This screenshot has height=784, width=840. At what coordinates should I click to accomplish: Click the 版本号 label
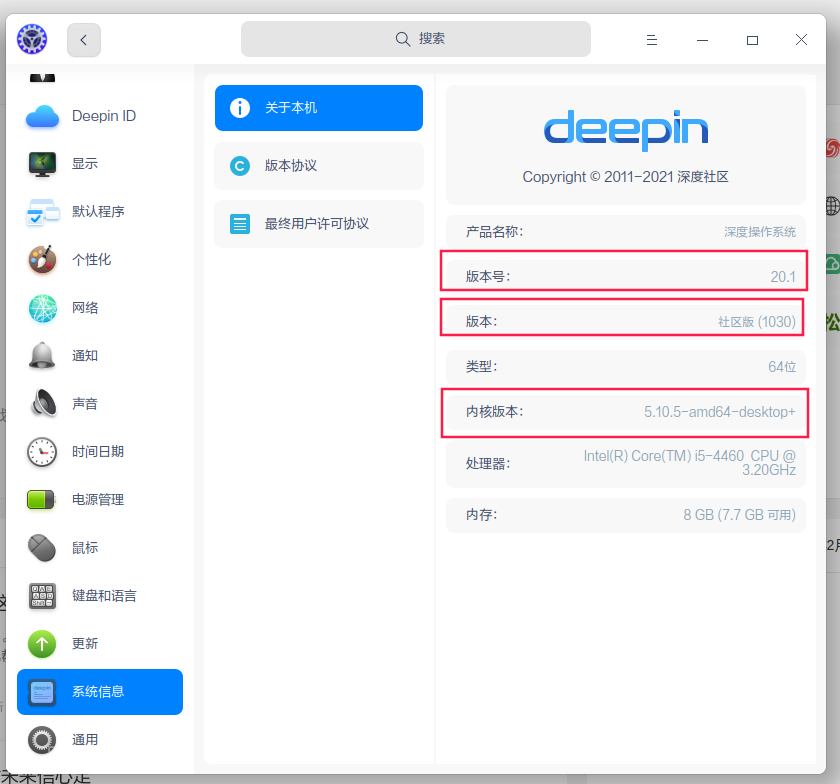click(488, 277)
